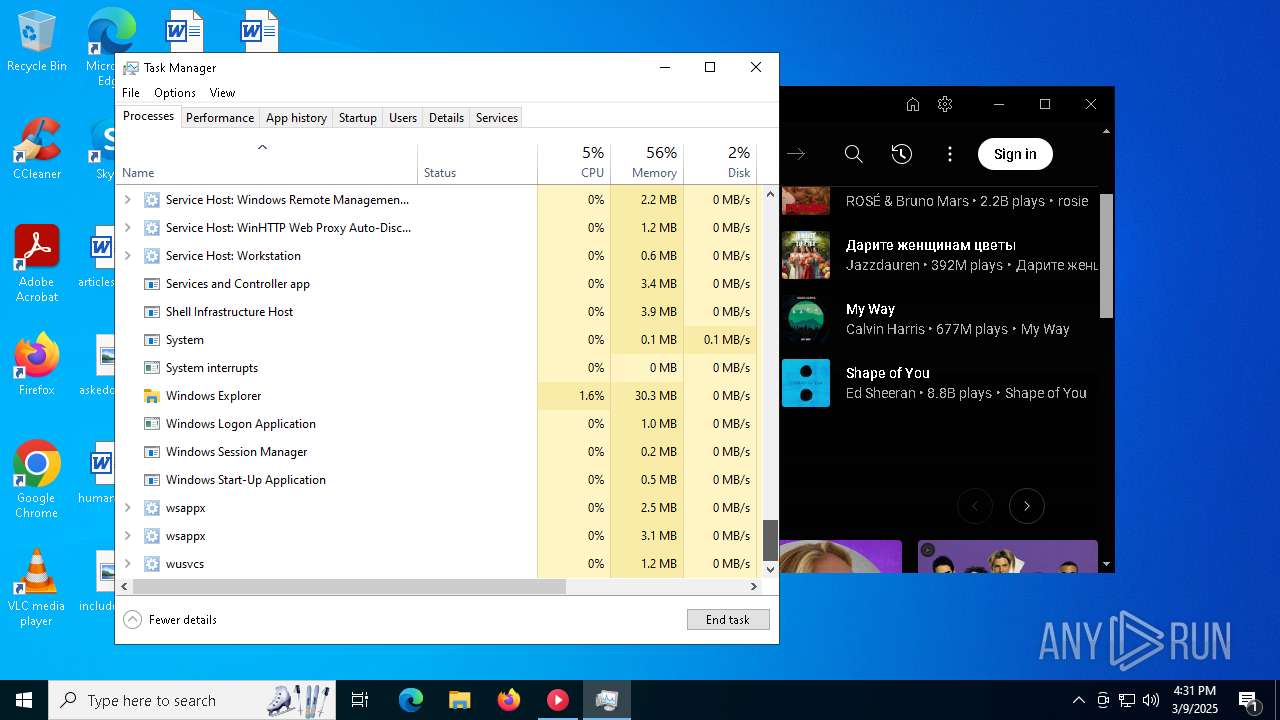This screenshot has width=1280, height=720.
Task: Open the Options menu in Task Manager
Action: [x=175, y=93]
